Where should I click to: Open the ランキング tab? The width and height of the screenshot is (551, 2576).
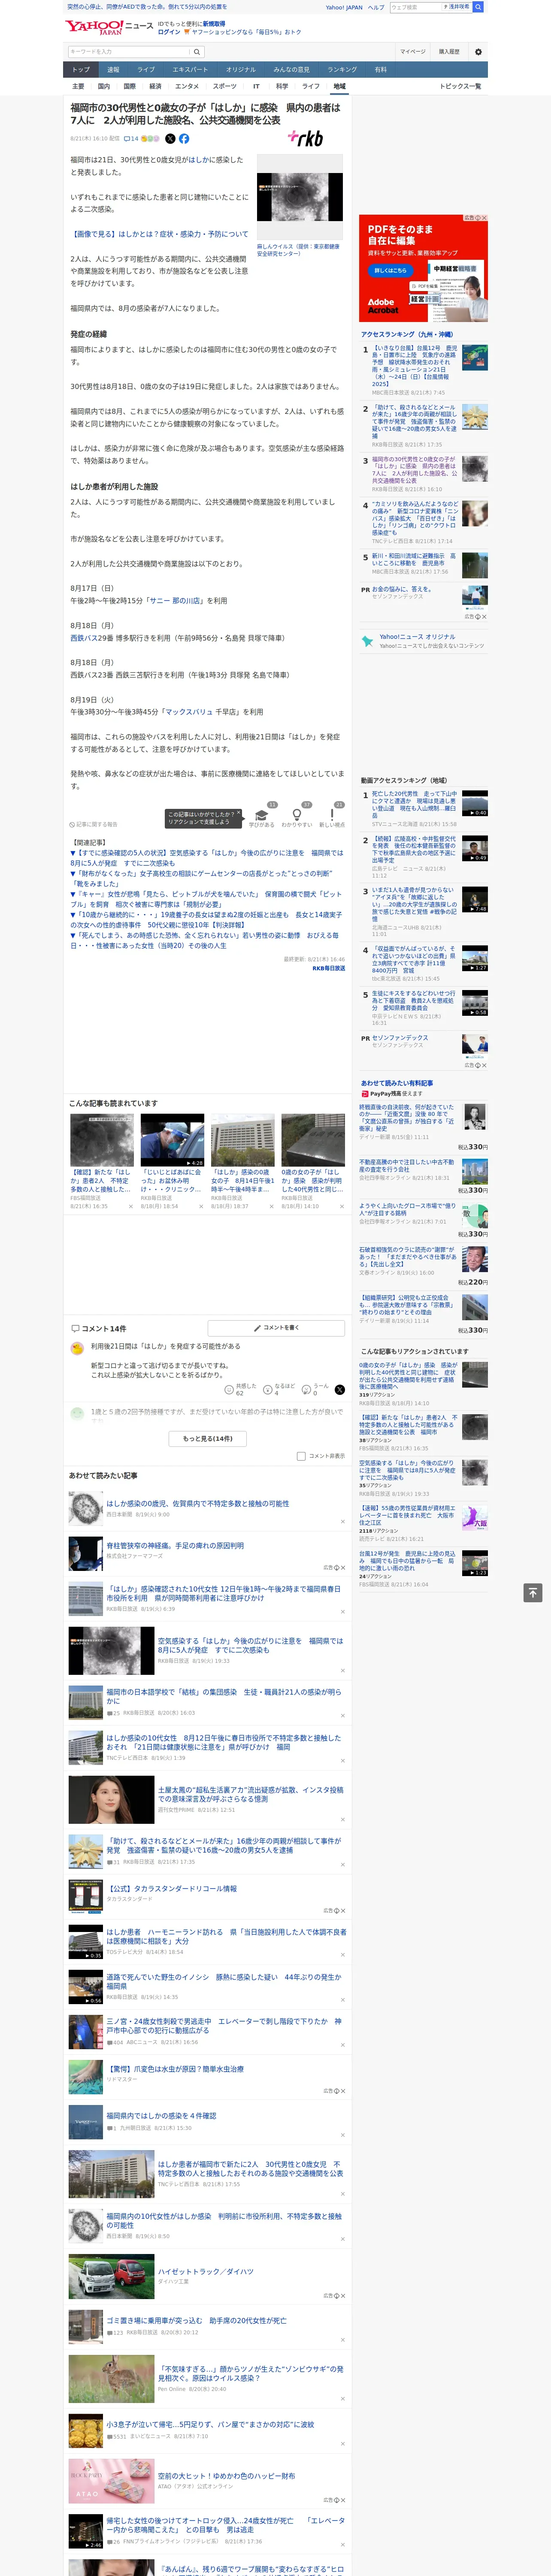point(342,70)
